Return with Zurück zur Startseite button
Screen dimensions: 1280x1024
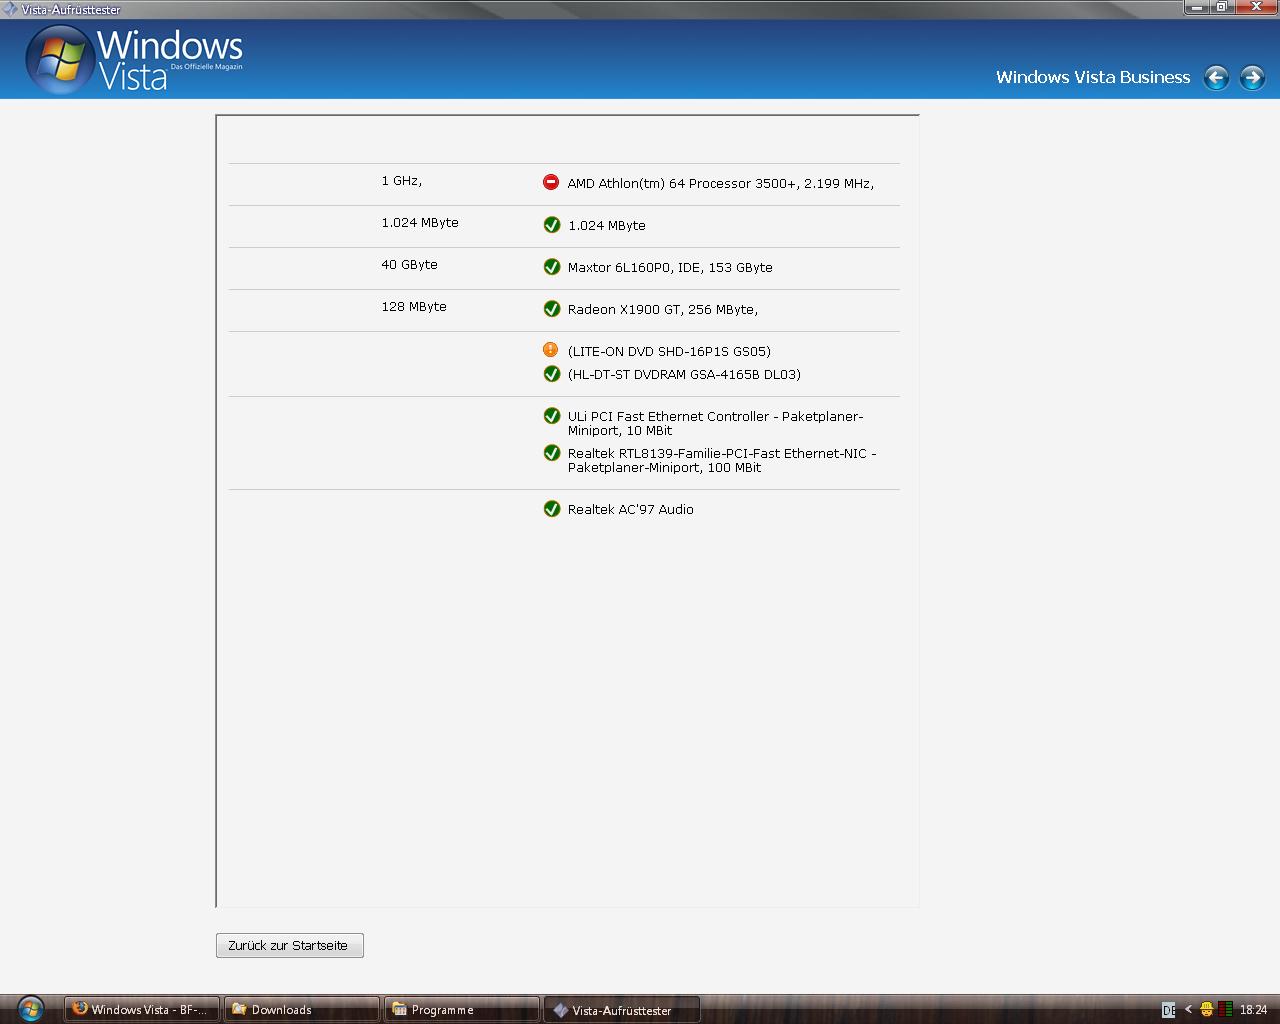tap(290, 945)
